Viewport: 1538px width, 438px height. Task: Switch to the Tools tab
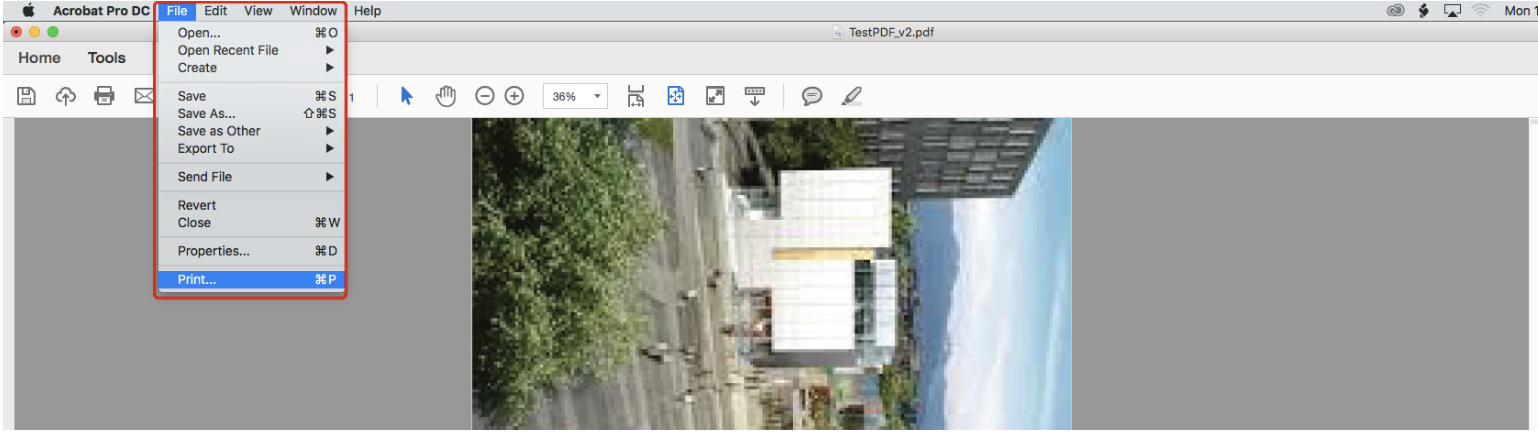pyautogui.click(x=106, y=58)
